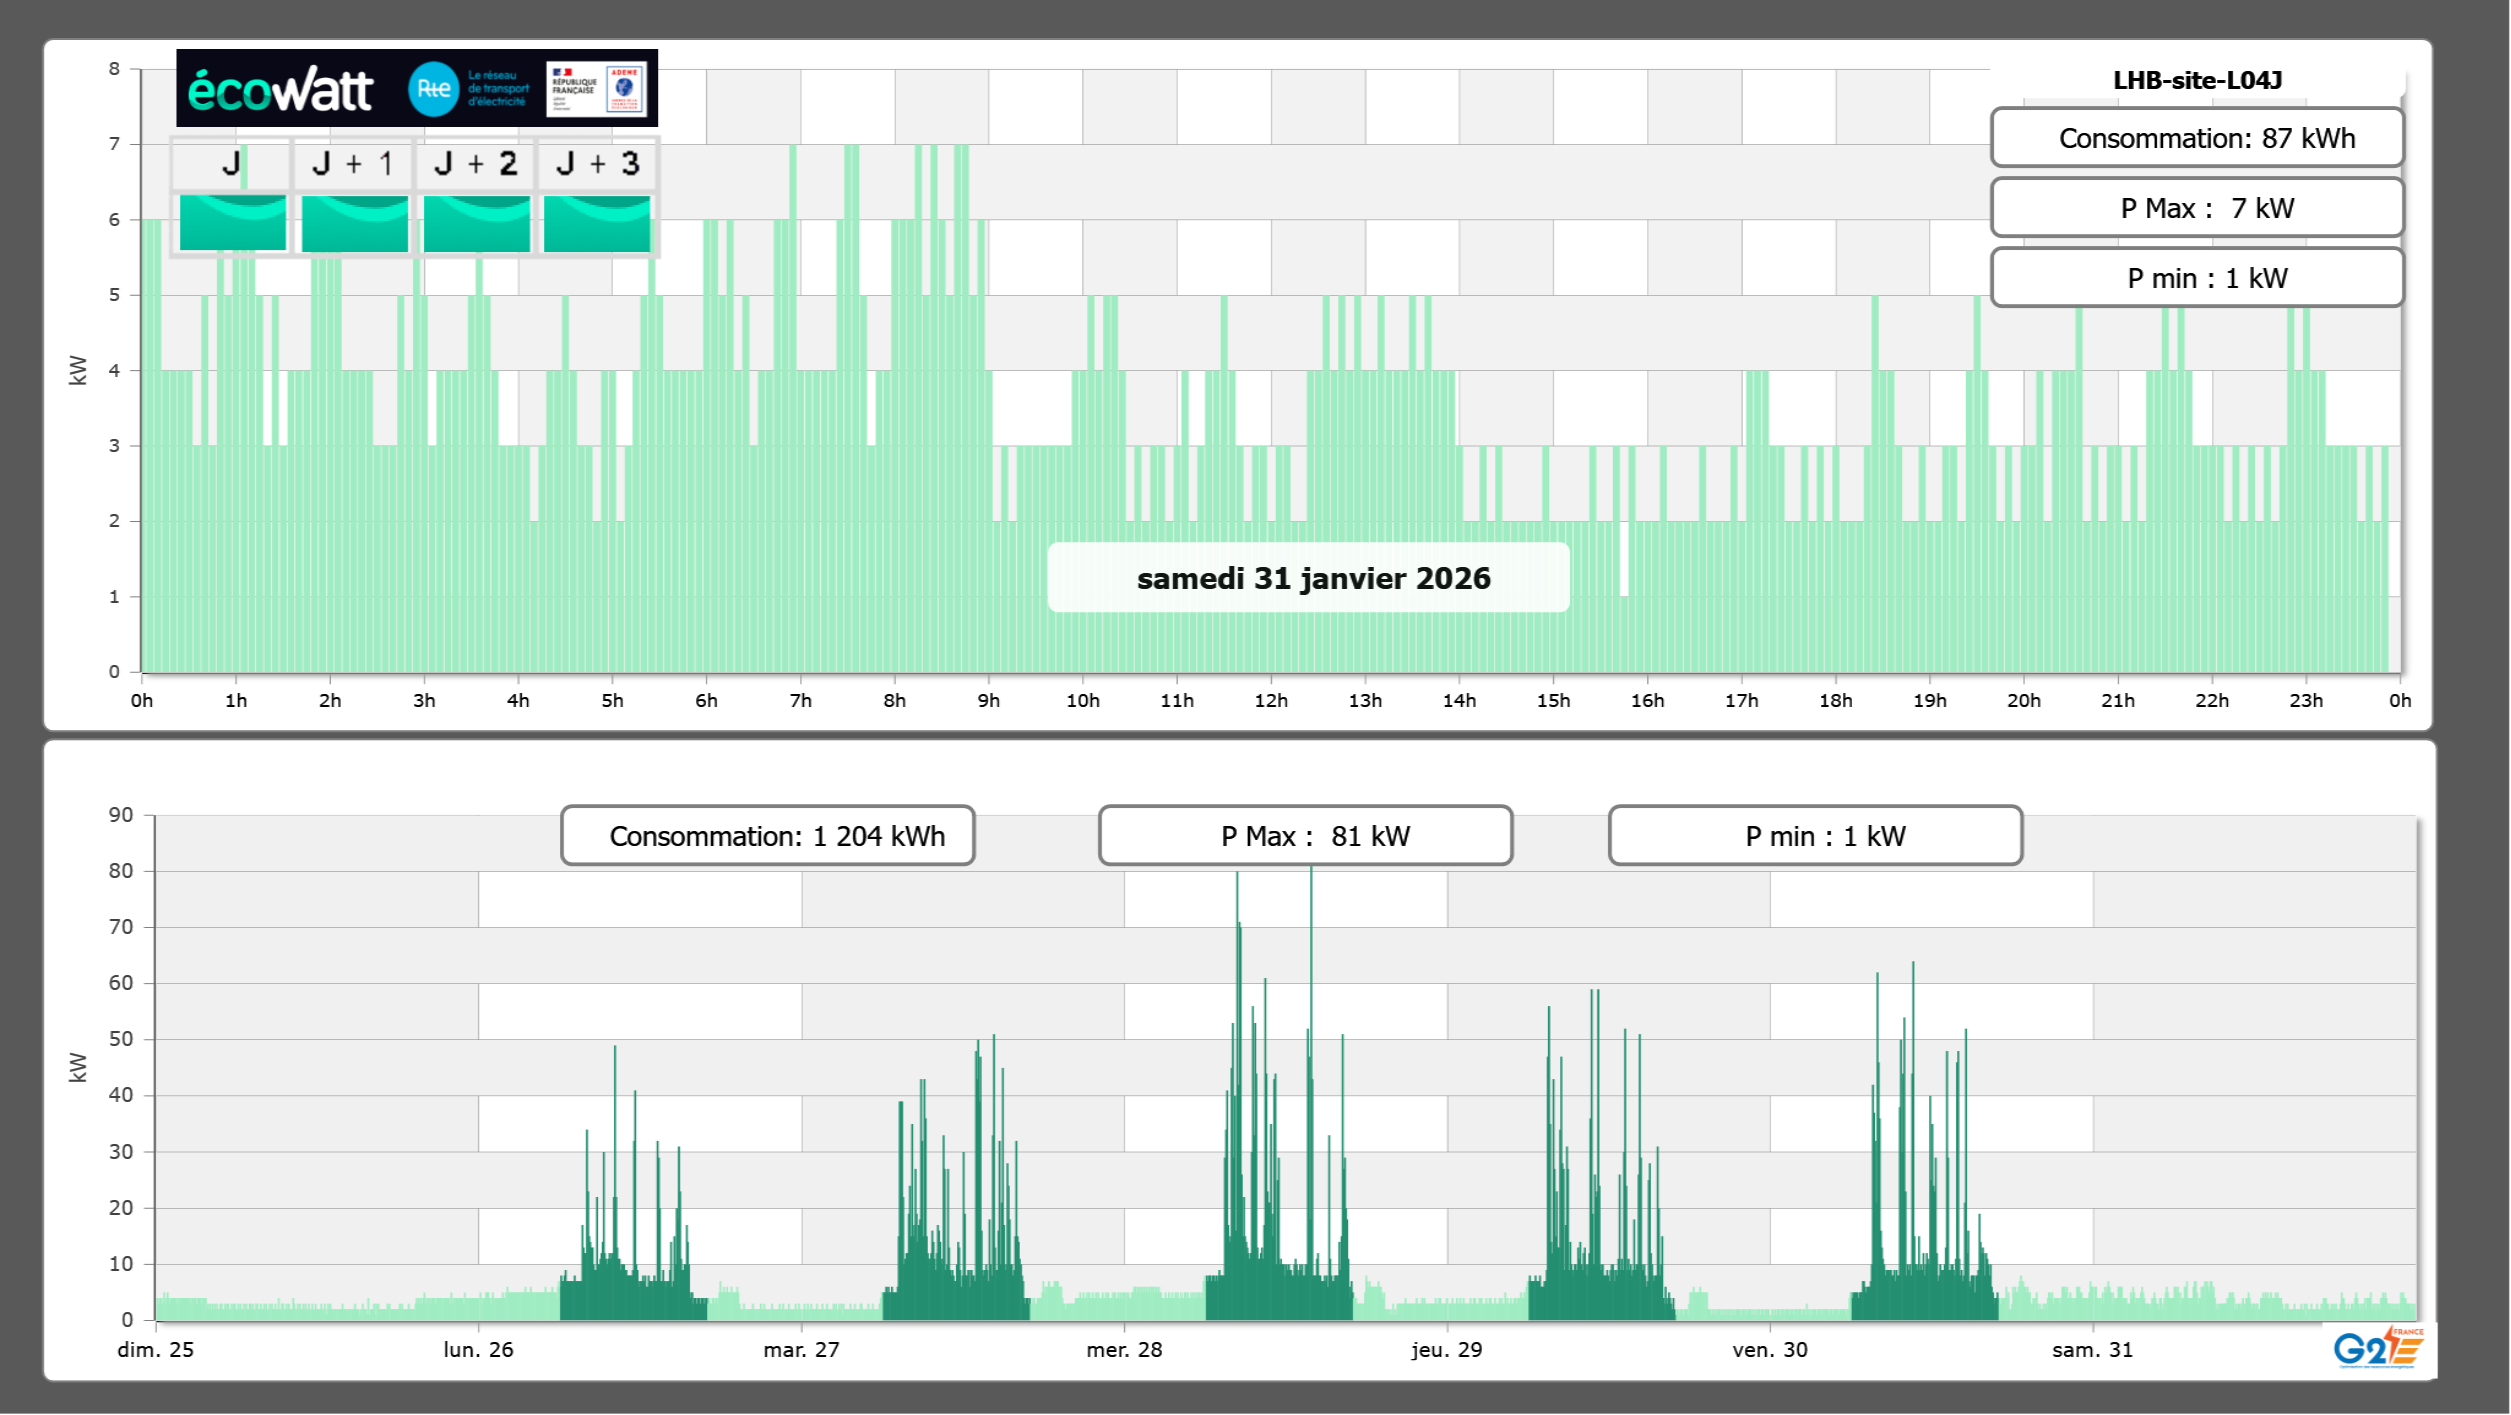Click the Consommation: 1 204 kWh box

pos(768,836)
